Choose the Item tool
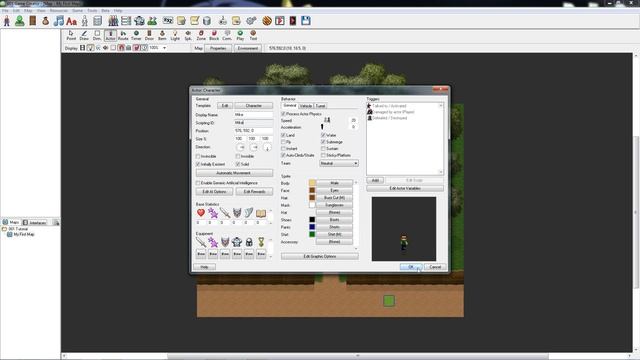 [x=162, y=36]
